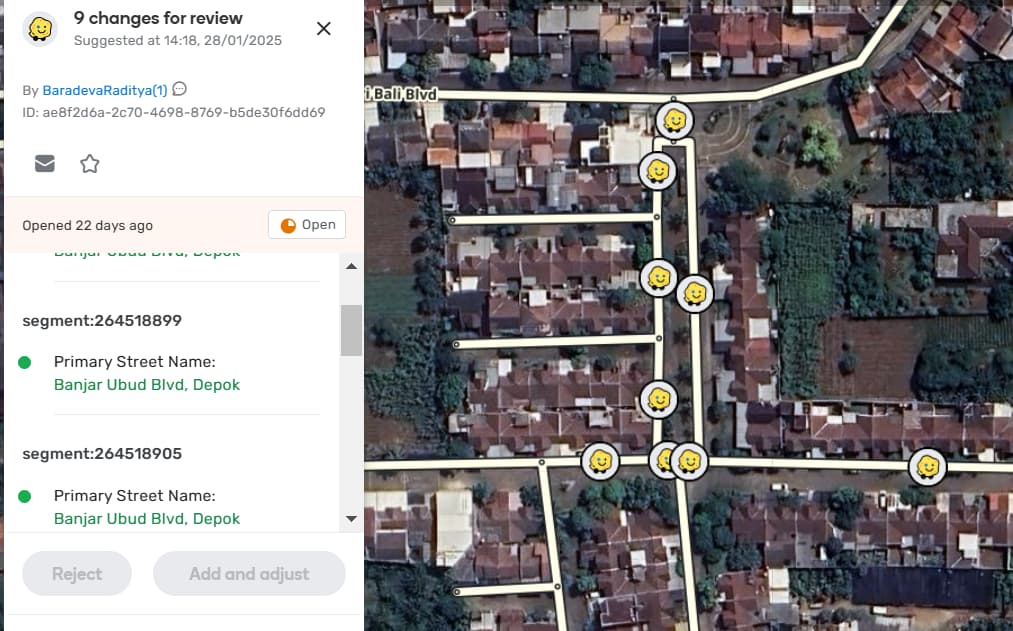Select the Waze marker at far east of horizontal road
The height and width of the screenshot is (631, 1013).
[927, 467]
